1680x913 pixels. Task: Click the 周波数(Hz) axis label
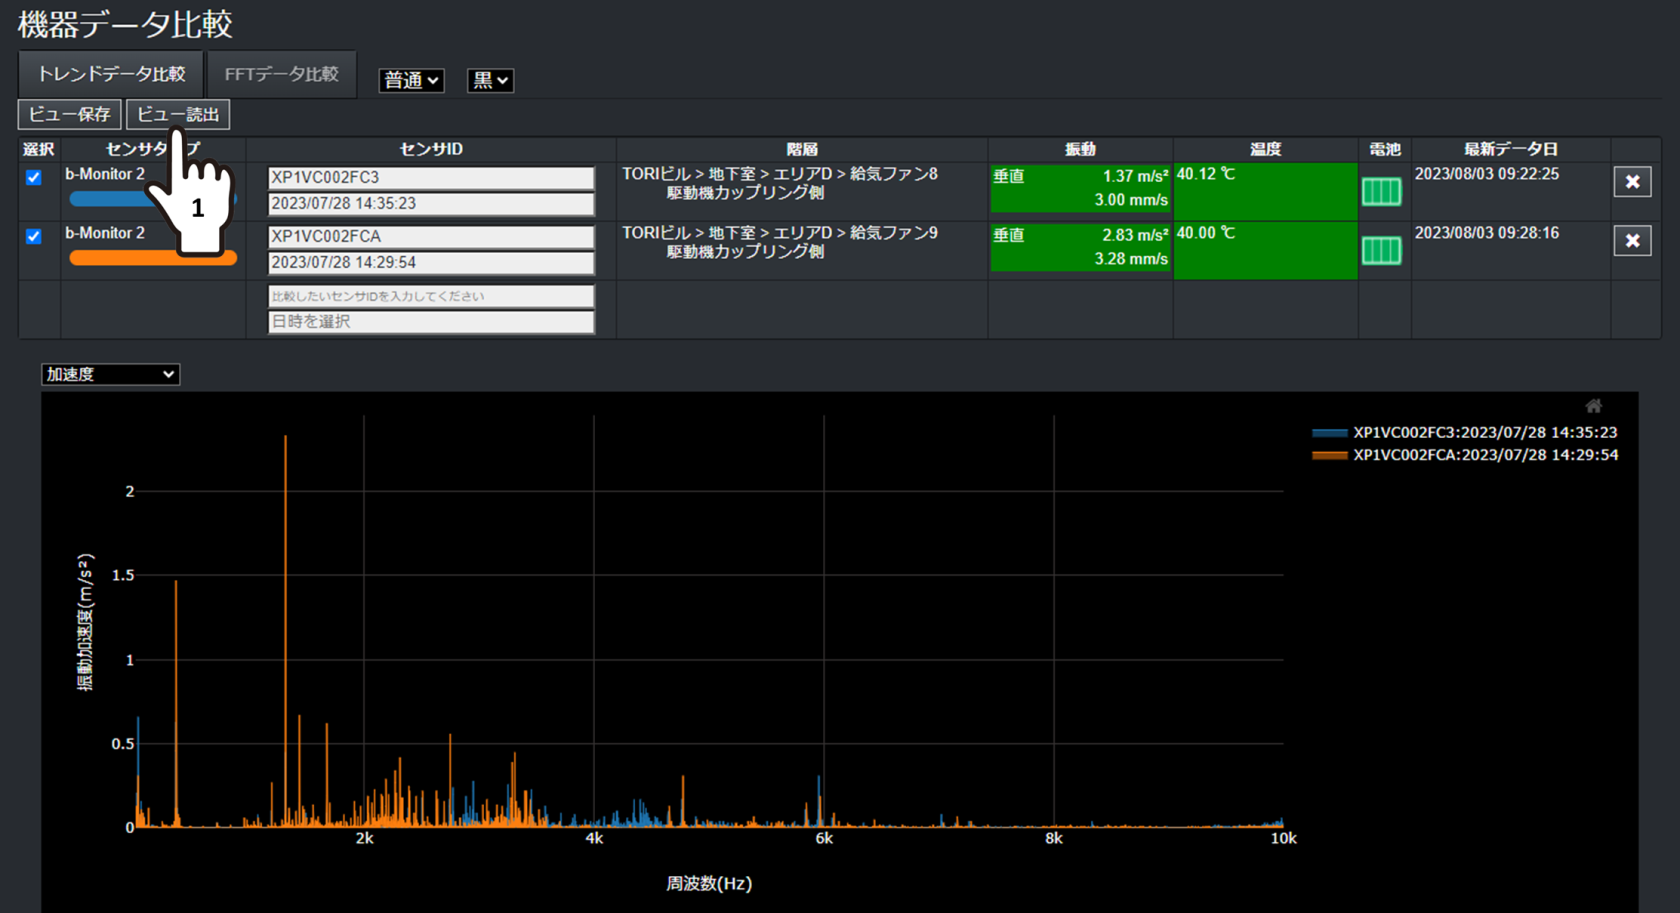[x=709, y=884]
